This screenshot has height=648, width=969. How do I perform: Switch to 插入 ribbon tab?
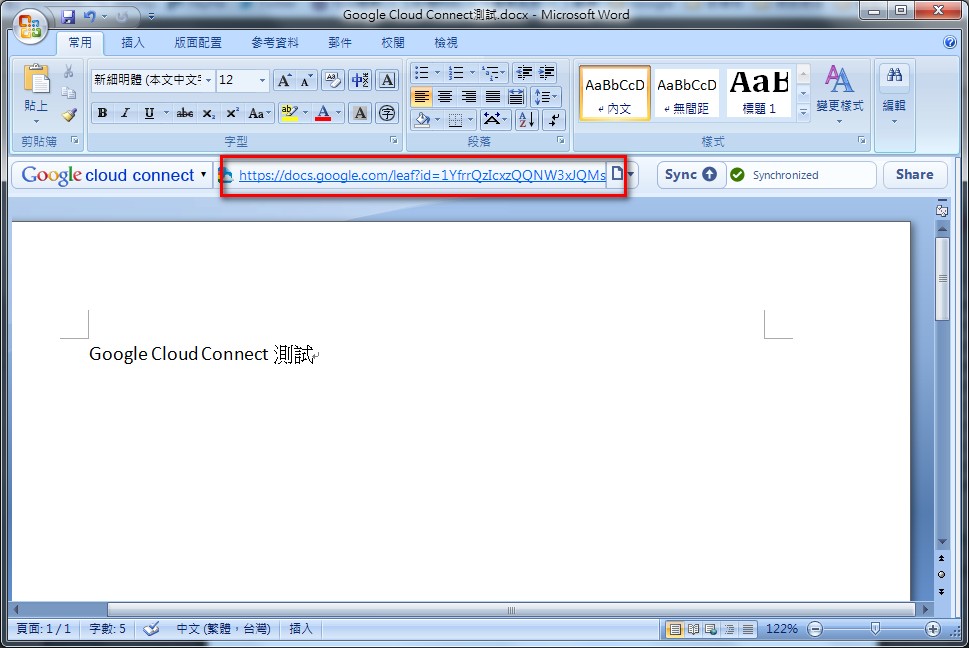(x=133, y=43)
